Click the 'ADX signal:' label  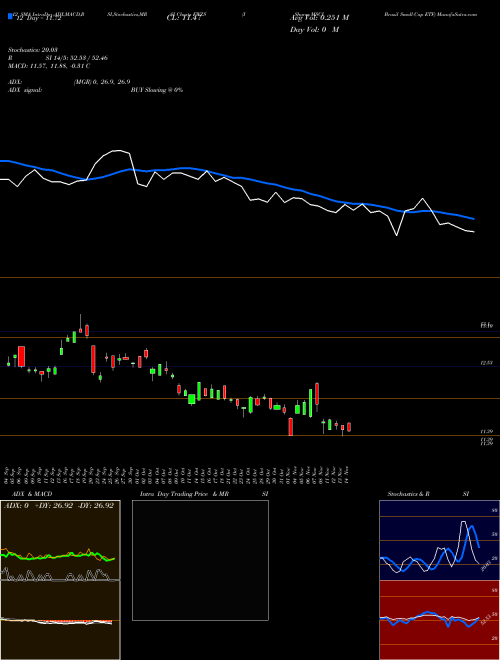(x=25, y=90)
